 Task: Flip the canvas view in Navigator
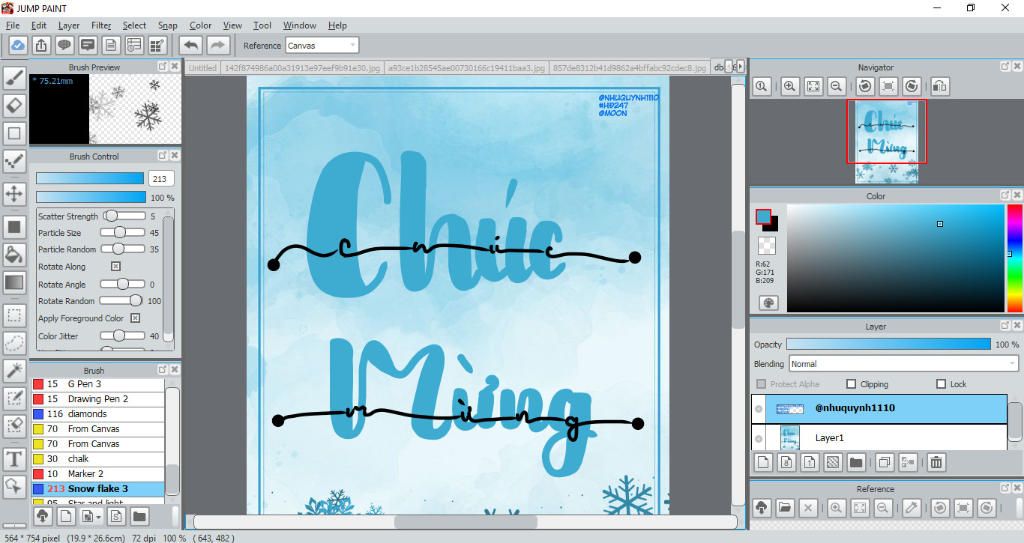[940, 86]
